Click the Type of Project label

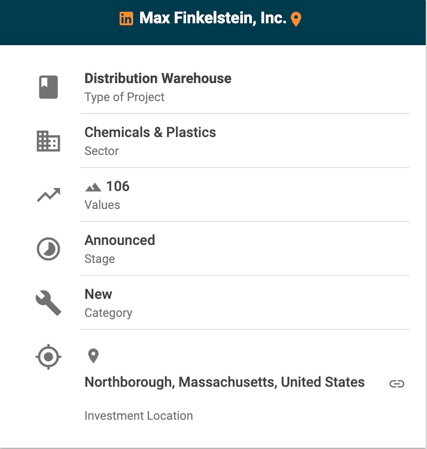point(124,97)
